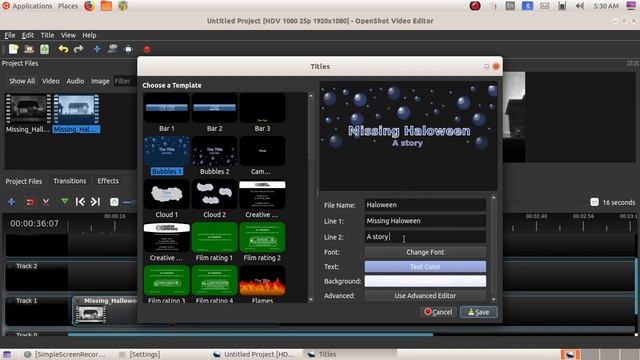Click the Open Project toolbar icon
This screenshot has height=360, width=640.
click(29, 49)
